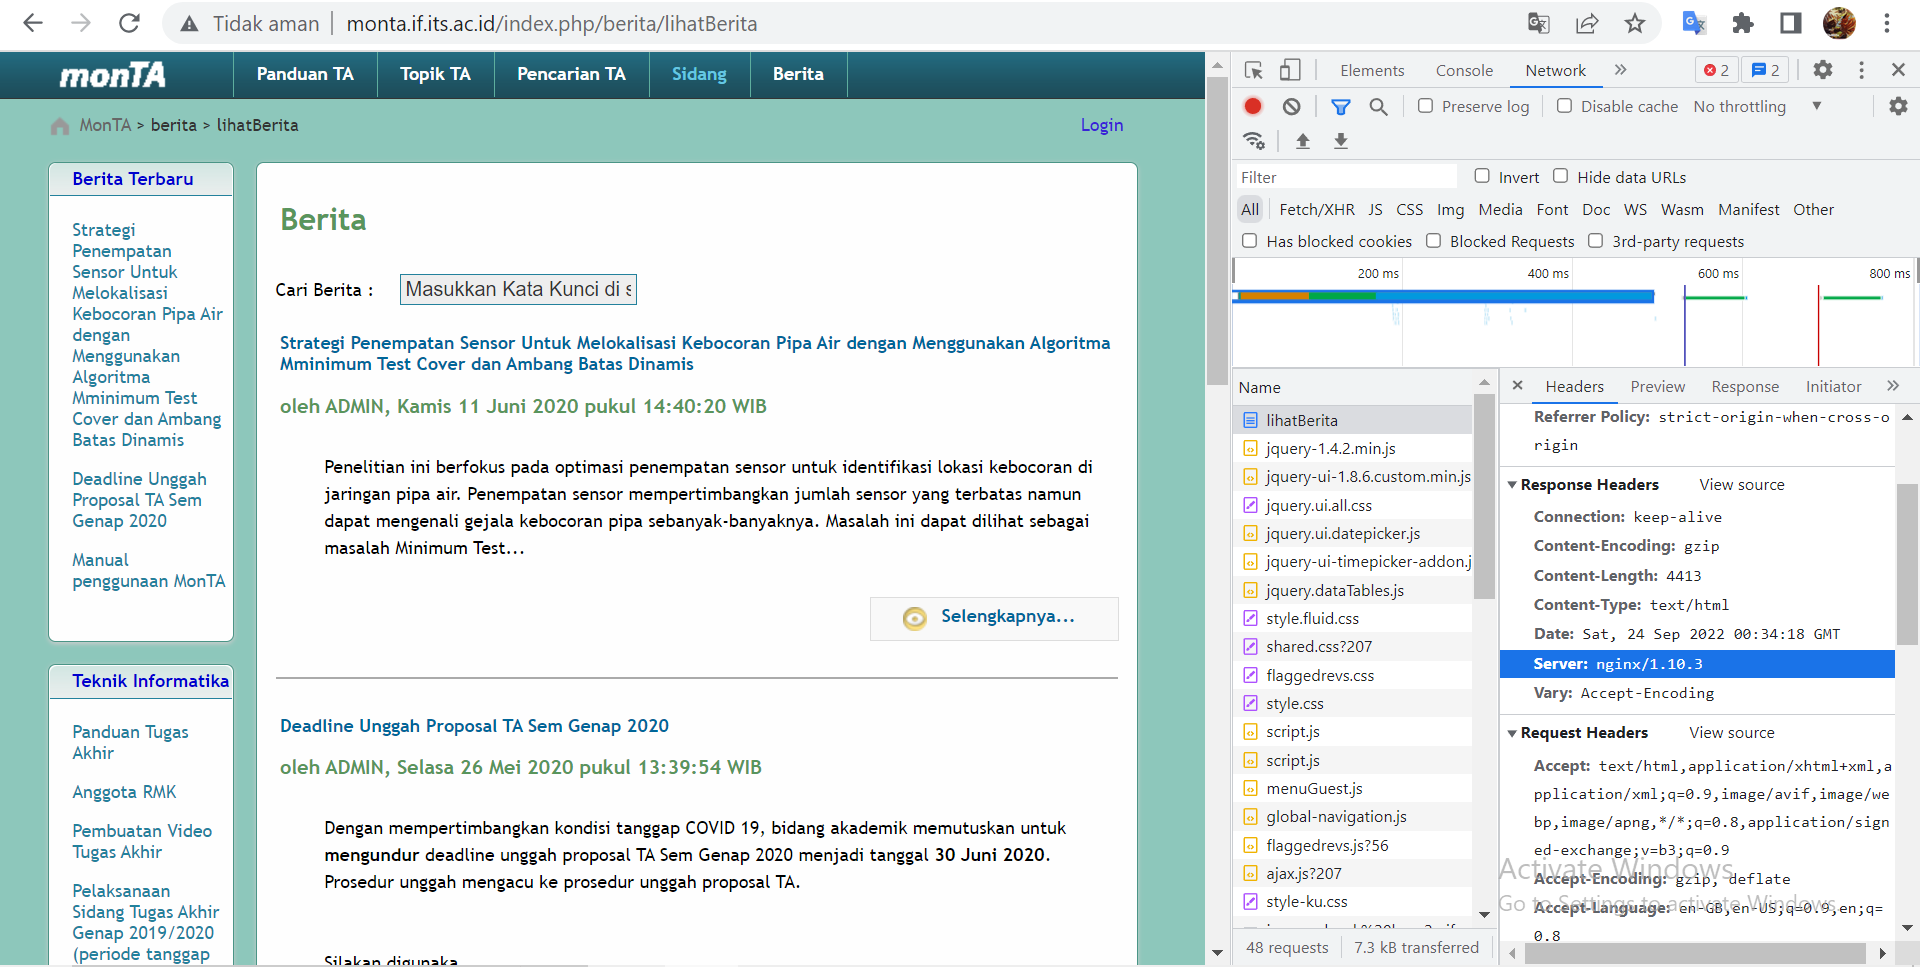View source of Response Headers
Screen dimensions: 1920x967
[1741, 485]
